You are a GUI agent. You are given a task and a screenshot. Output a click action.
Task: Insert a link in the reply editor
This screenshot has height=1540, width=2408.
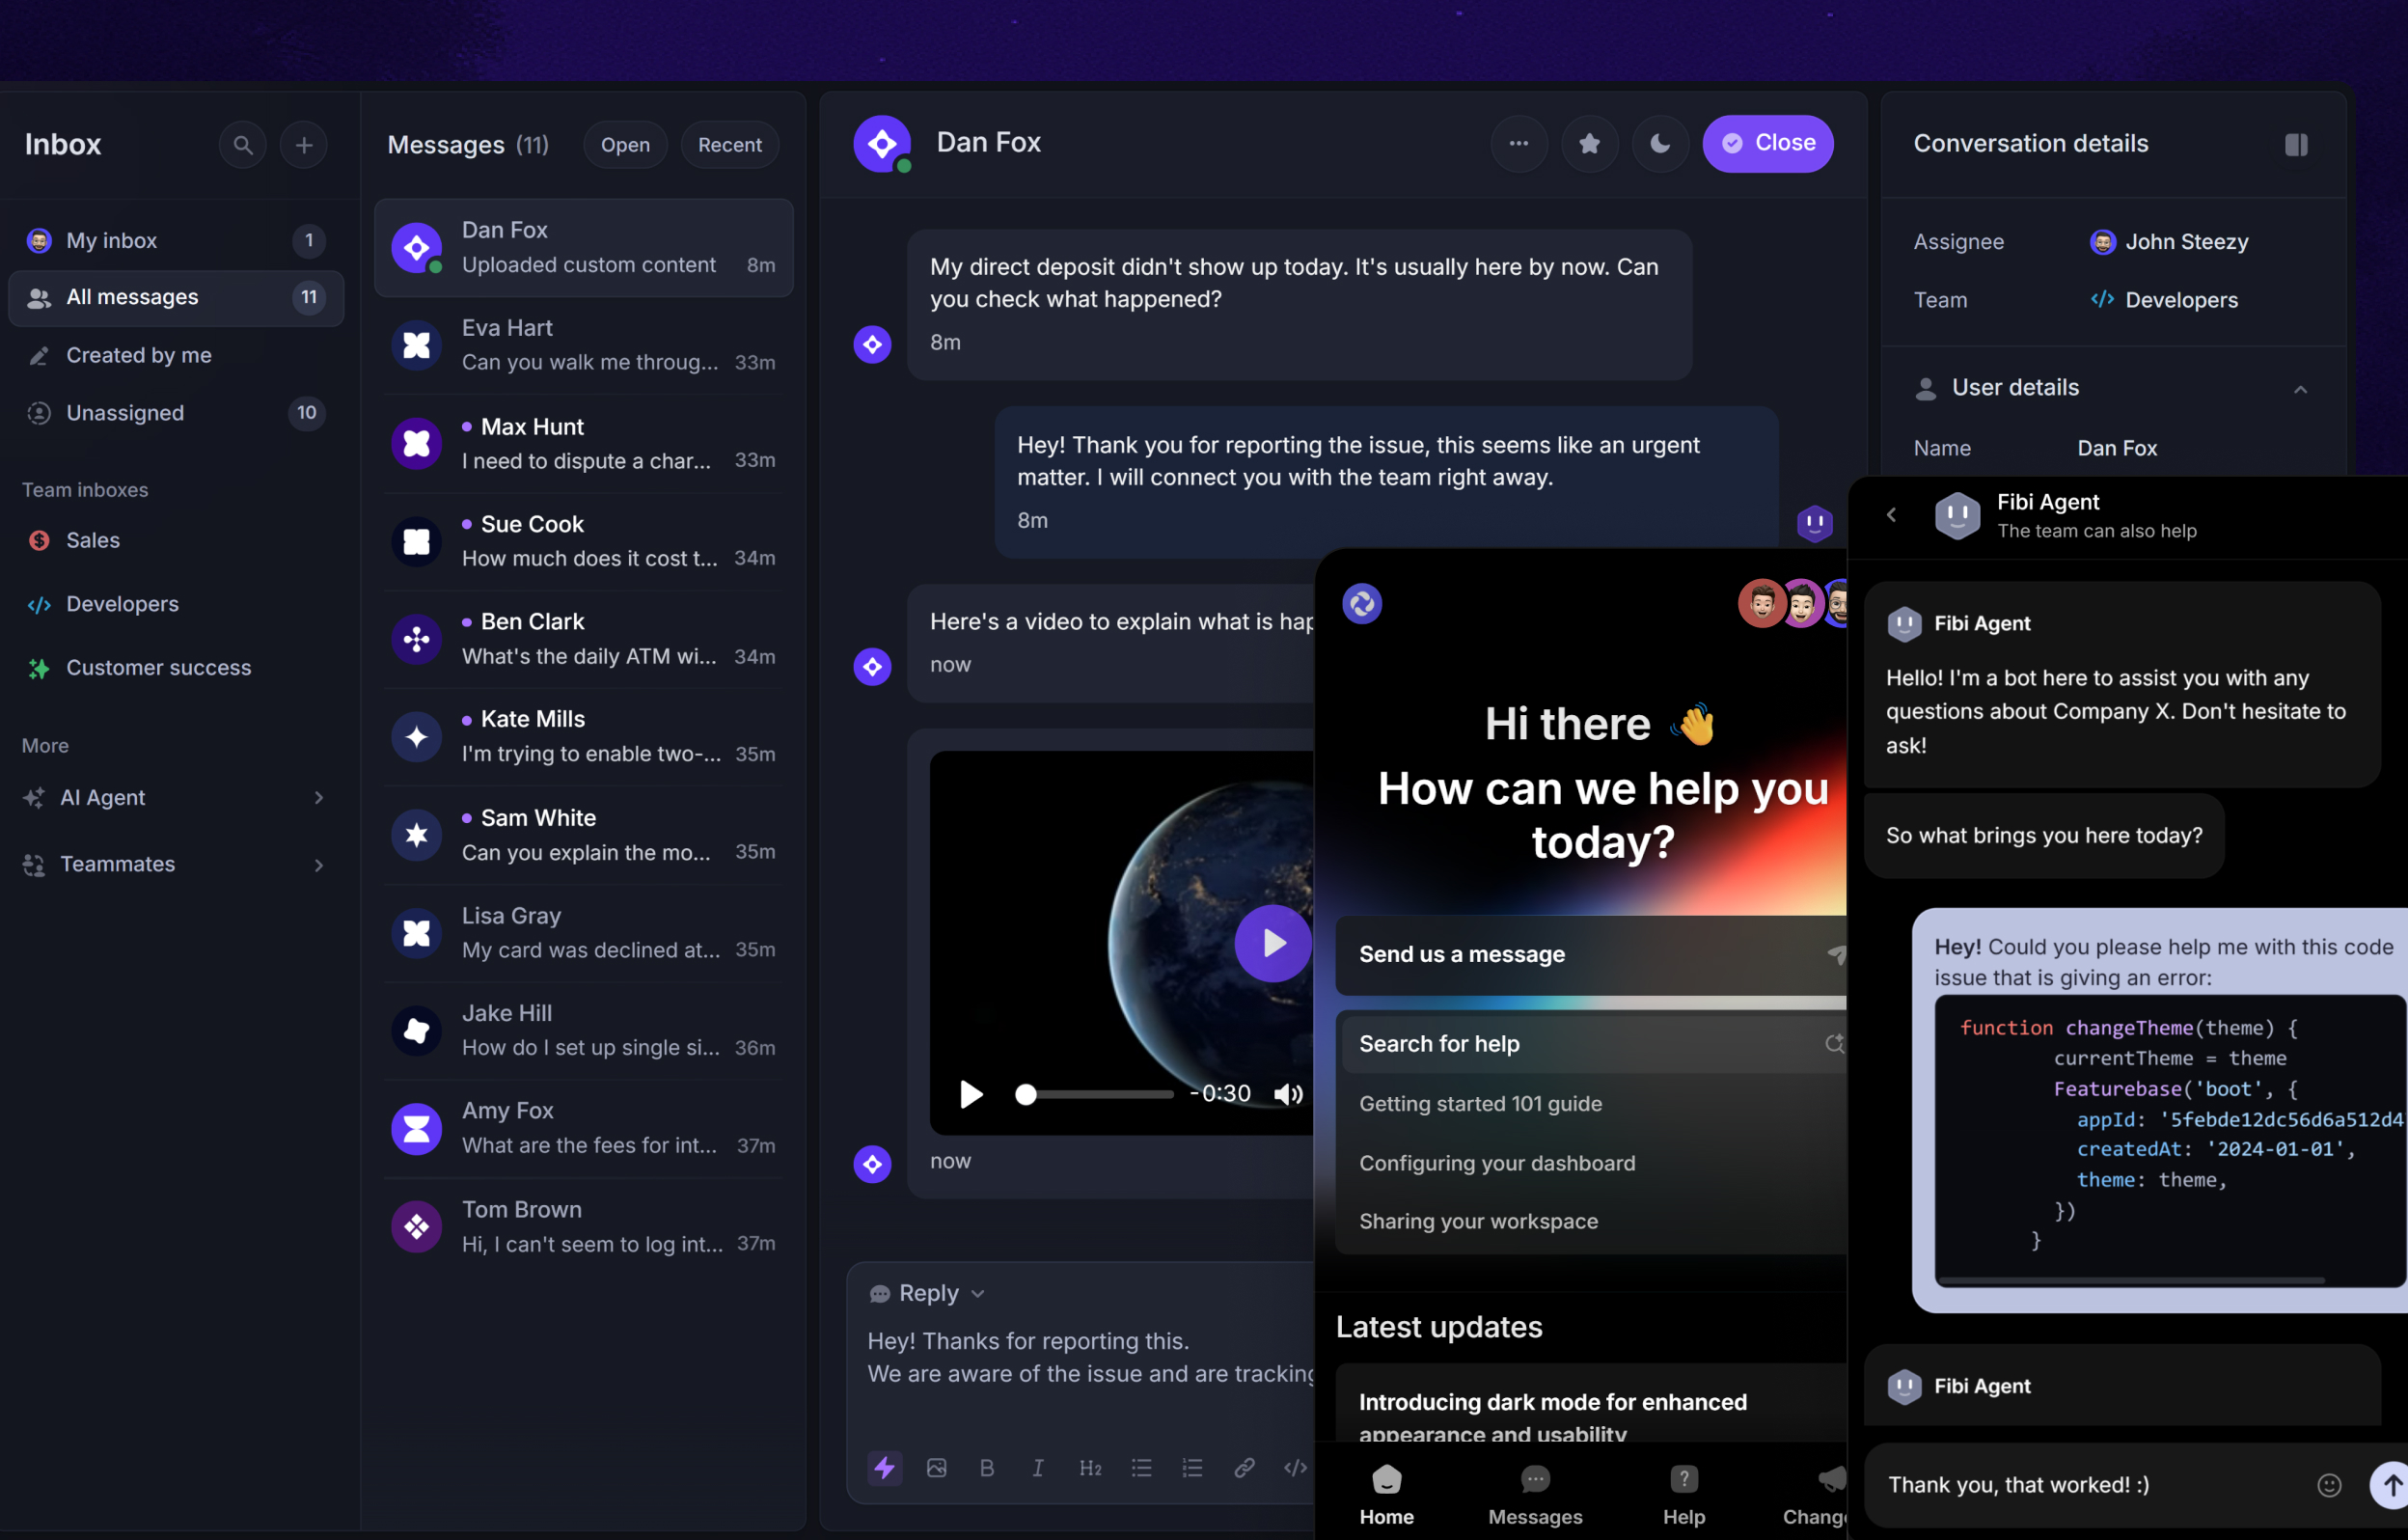point(1244,1467)
